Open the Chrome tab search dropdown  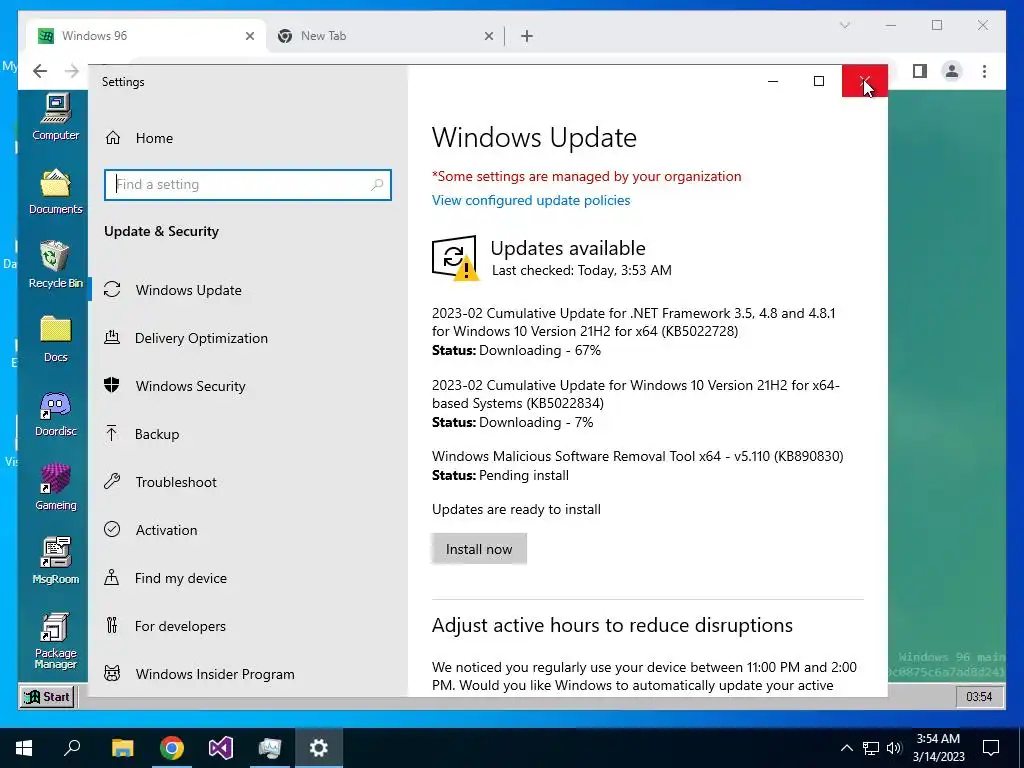(x=844, y=25)
